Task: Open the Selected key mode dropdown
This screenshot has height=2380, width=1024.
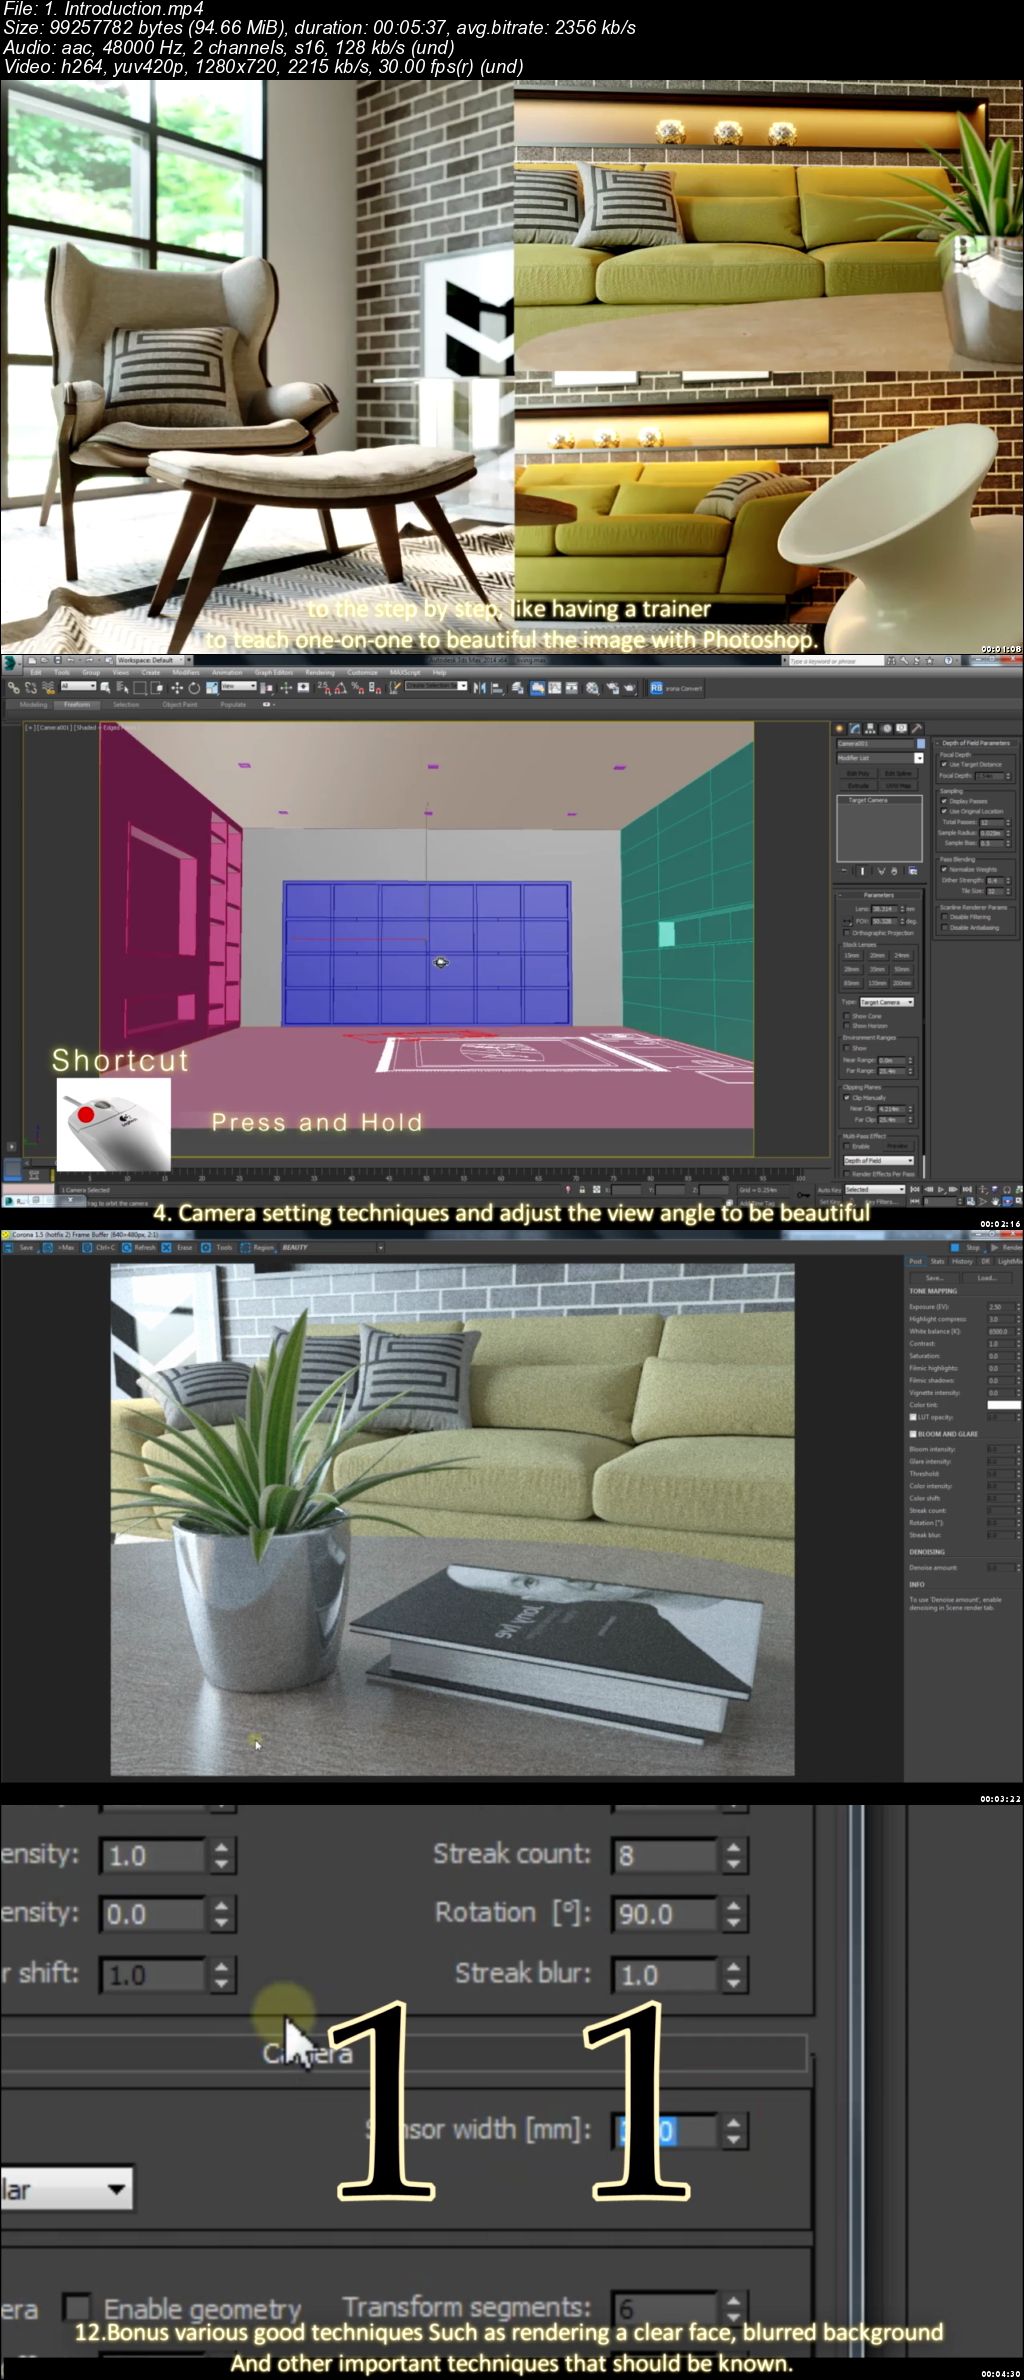Action: (x=875, y=1189)
